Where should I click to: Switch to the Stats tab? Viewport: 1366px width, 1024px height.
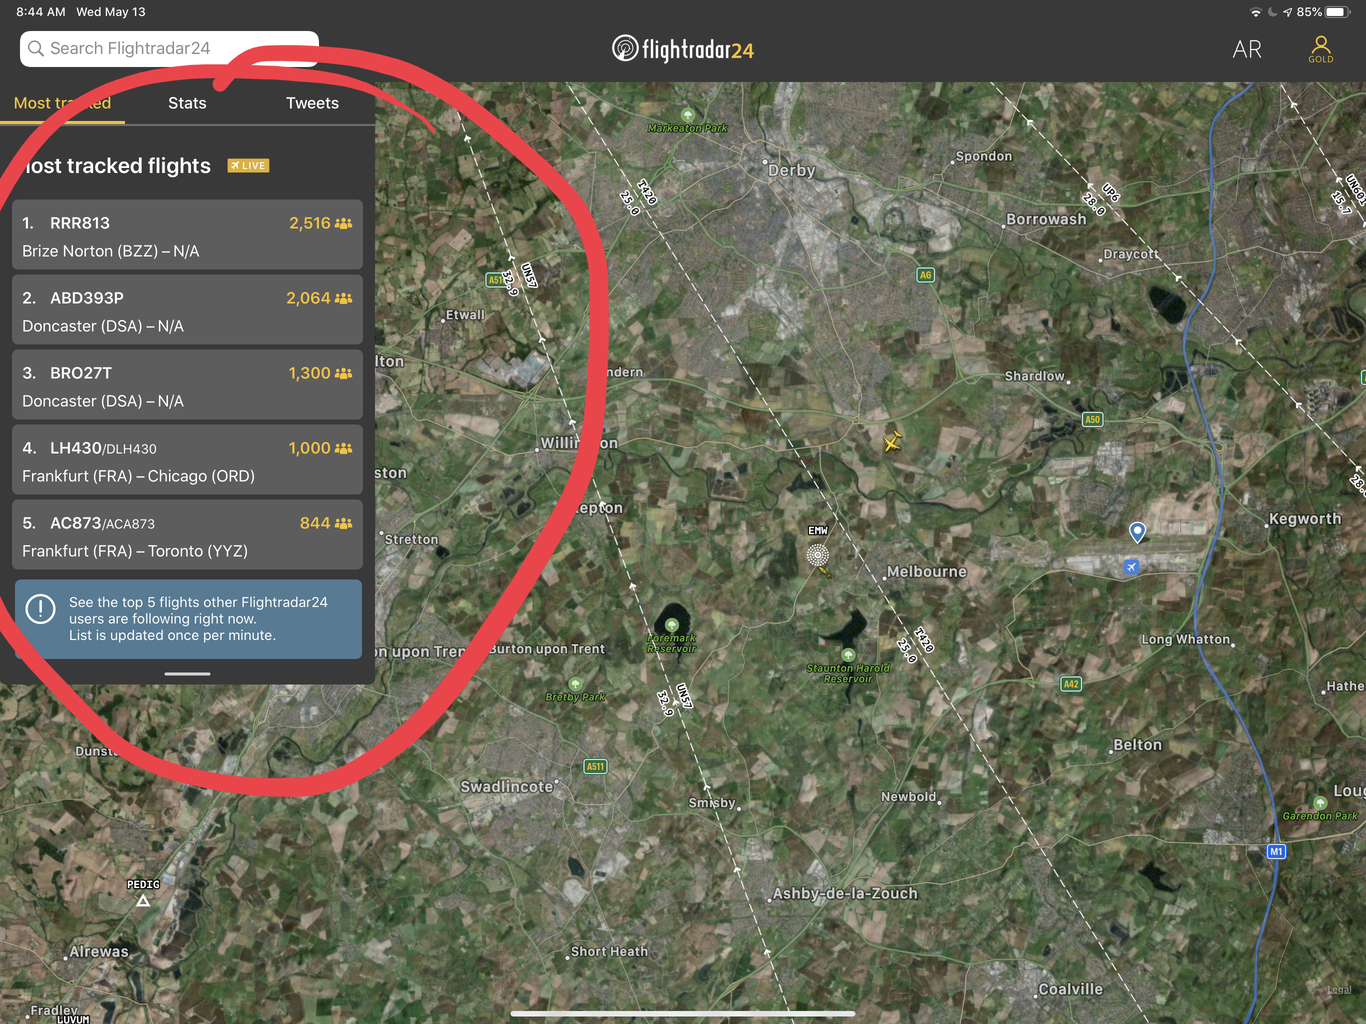pos(187,103)
